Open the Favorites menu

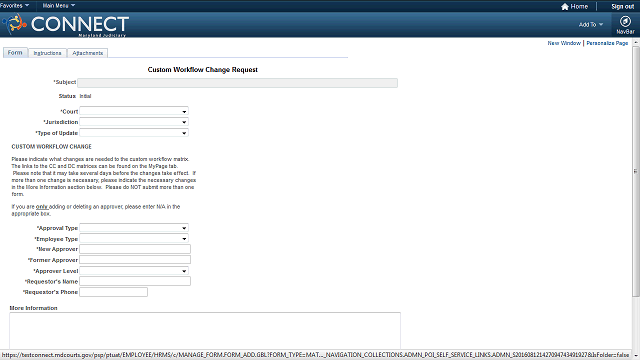tap(15, 5)
